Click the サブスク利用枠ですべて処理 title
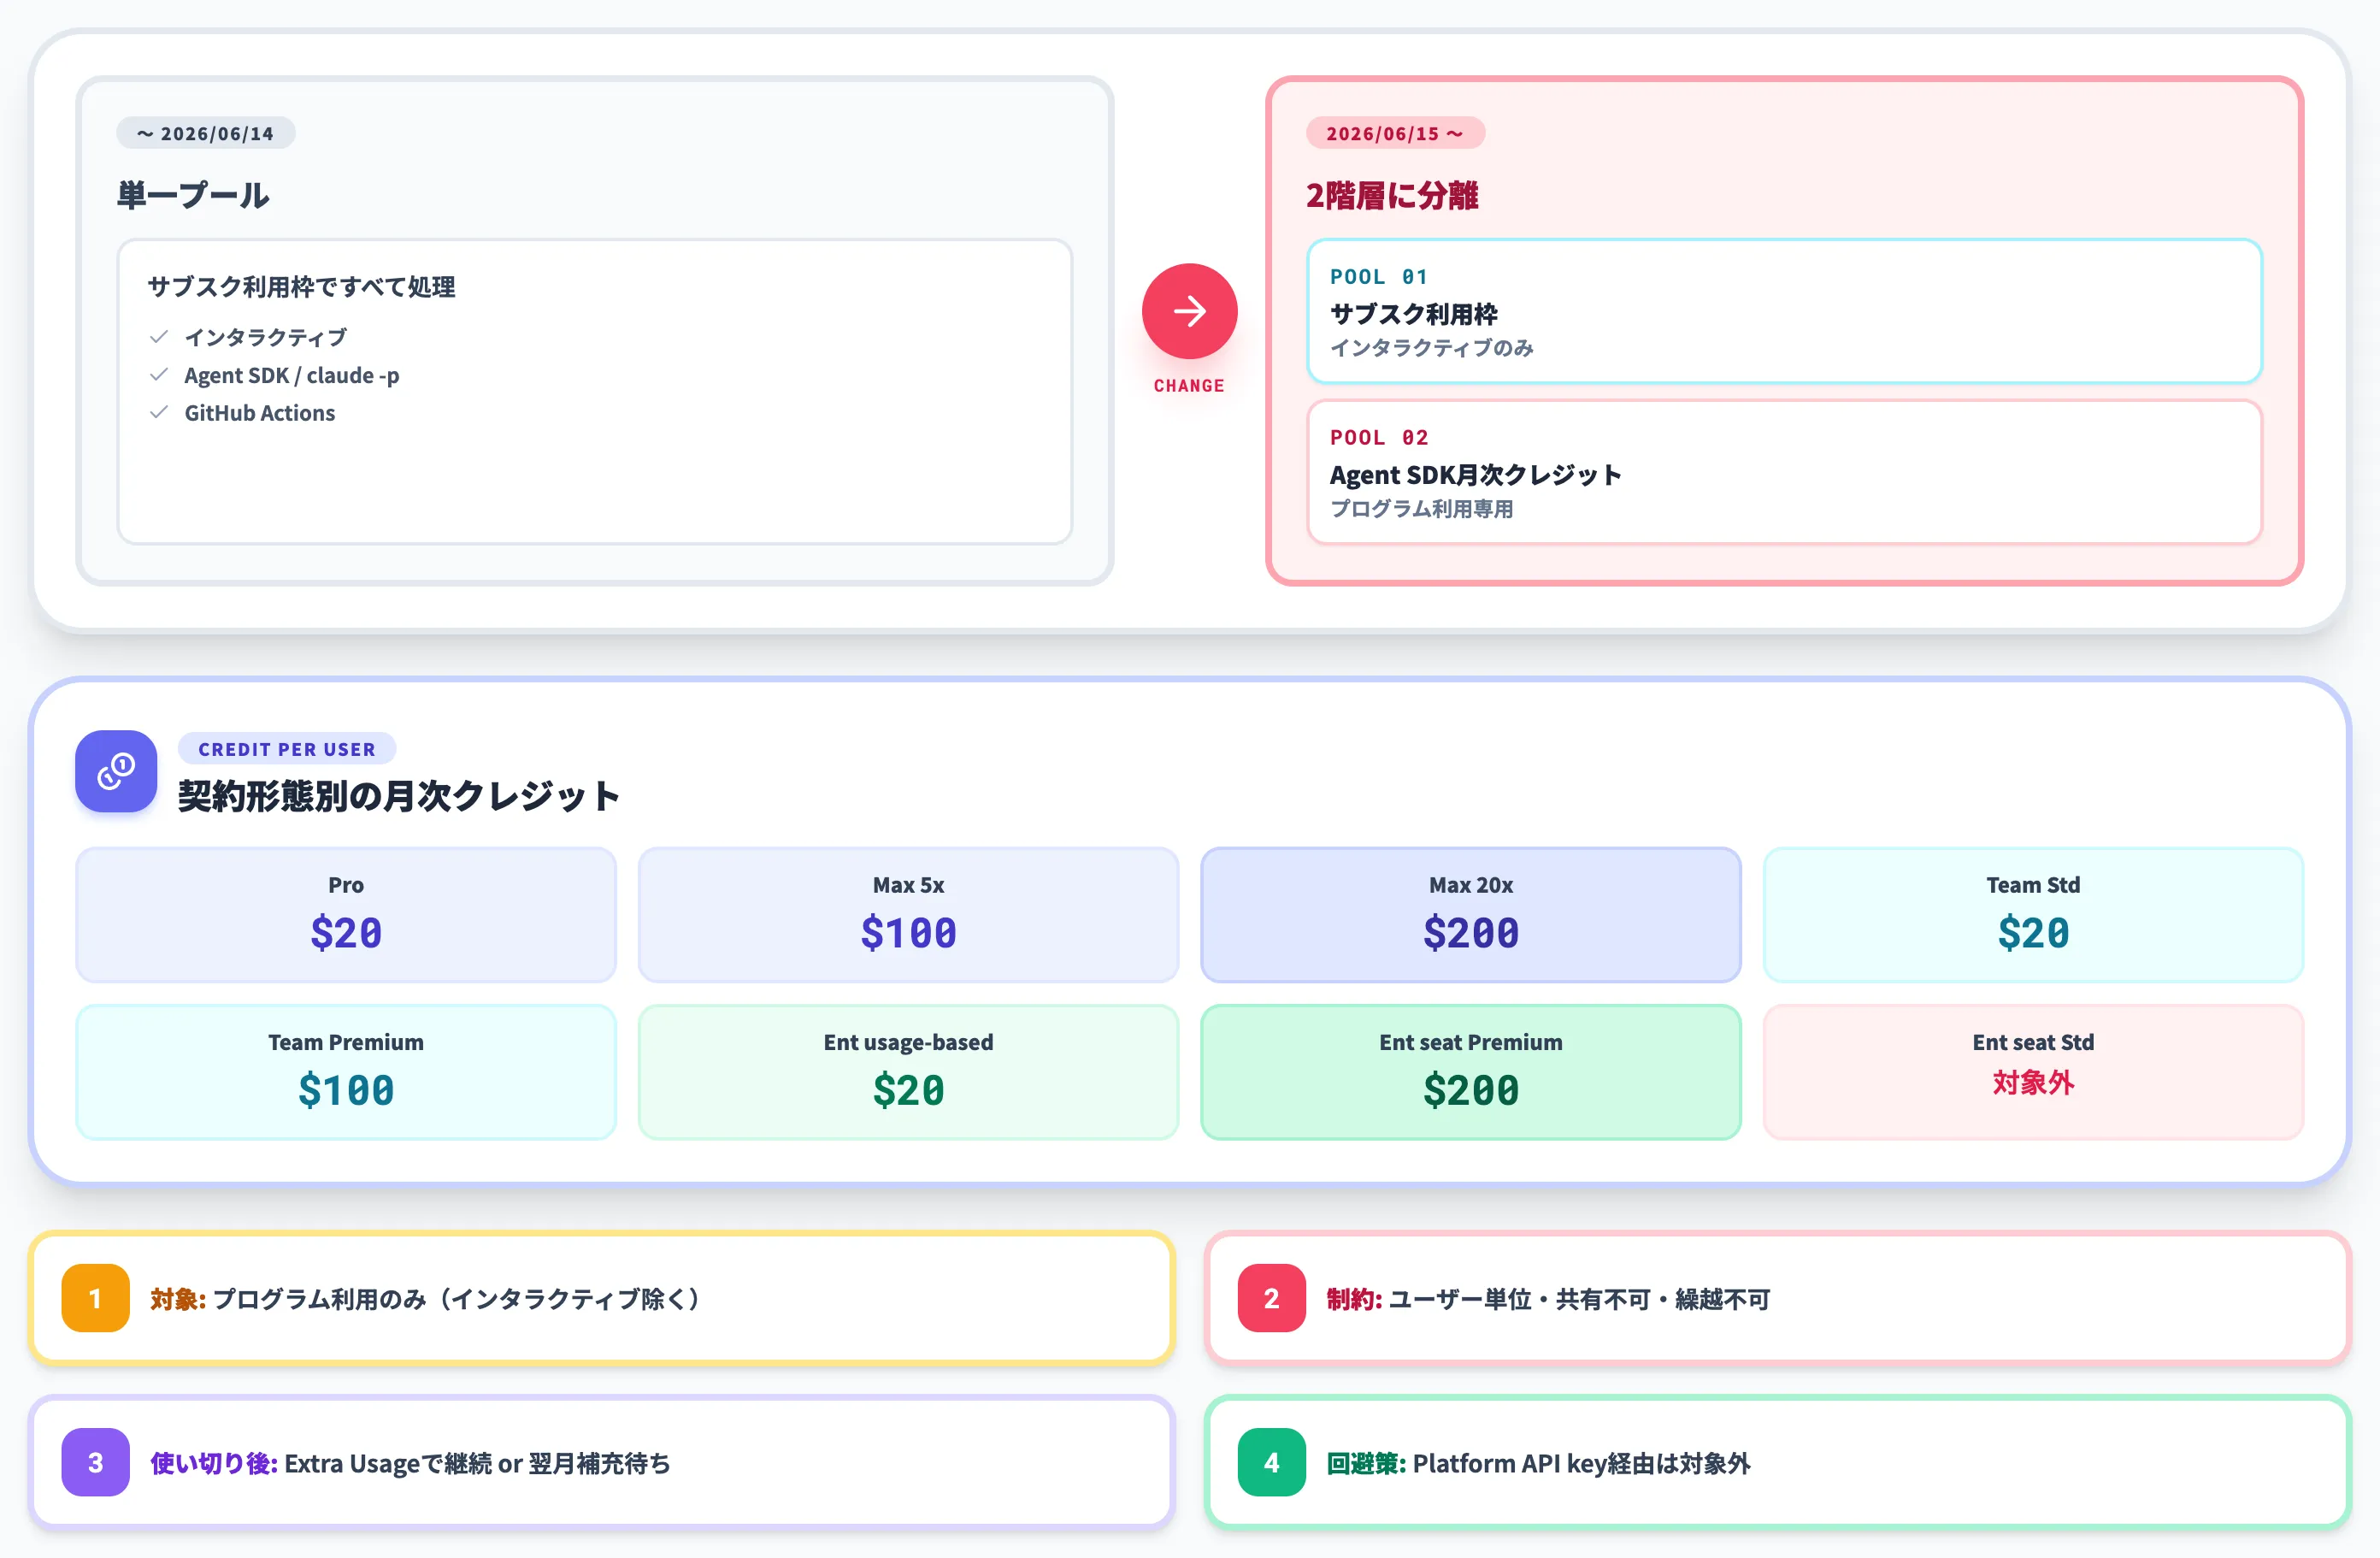The image size is (2380, 1558). click(302, 287)
